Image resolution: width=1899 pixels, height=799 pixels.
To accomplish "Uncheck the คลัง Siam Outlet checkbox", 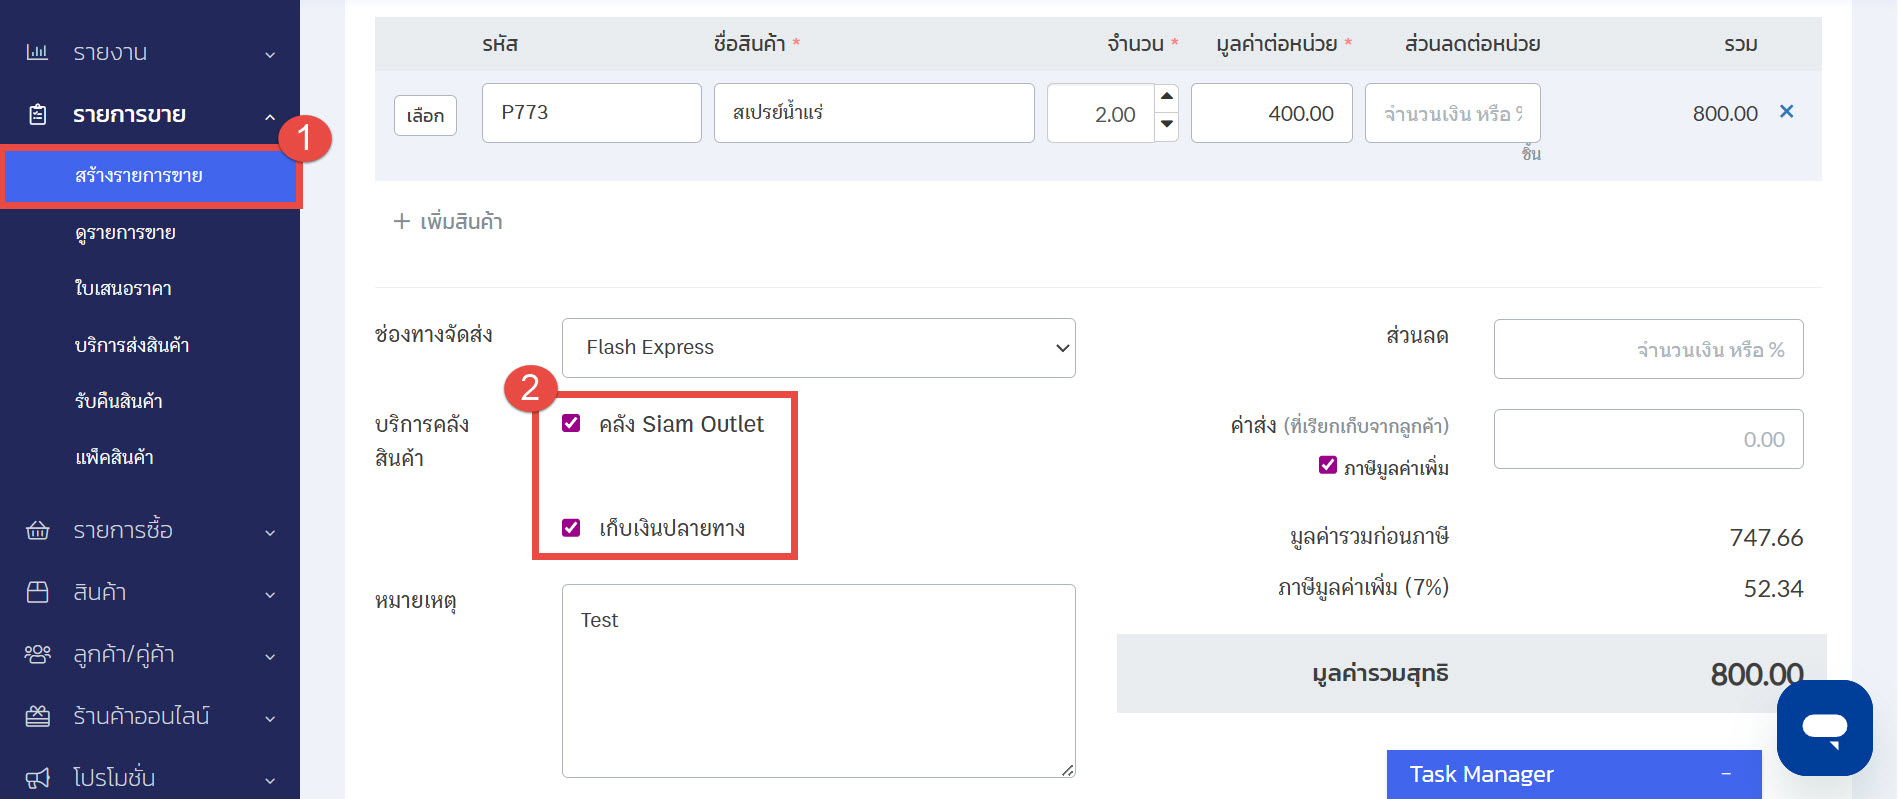I will pos(571,423).
